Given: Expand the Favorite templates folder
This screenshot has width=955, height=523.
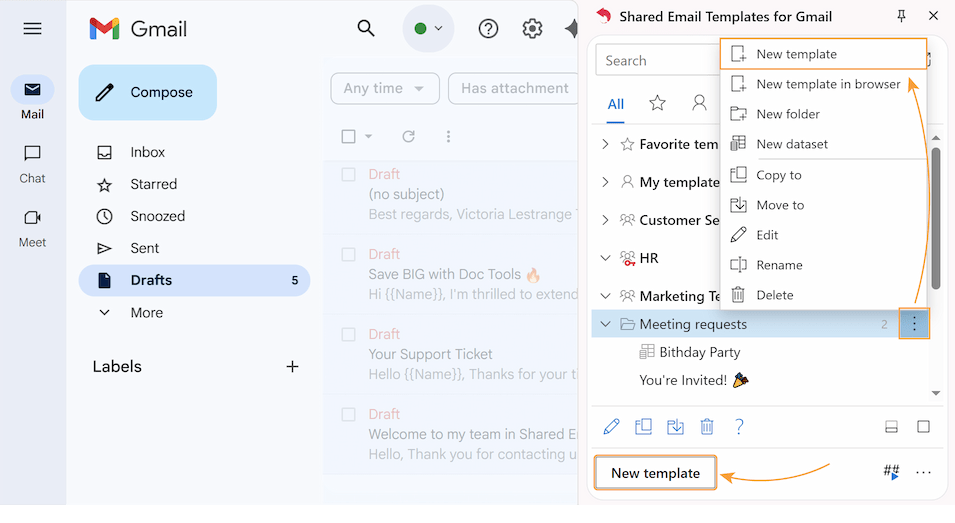Looking at the screenshot, I should coord(605,144).
